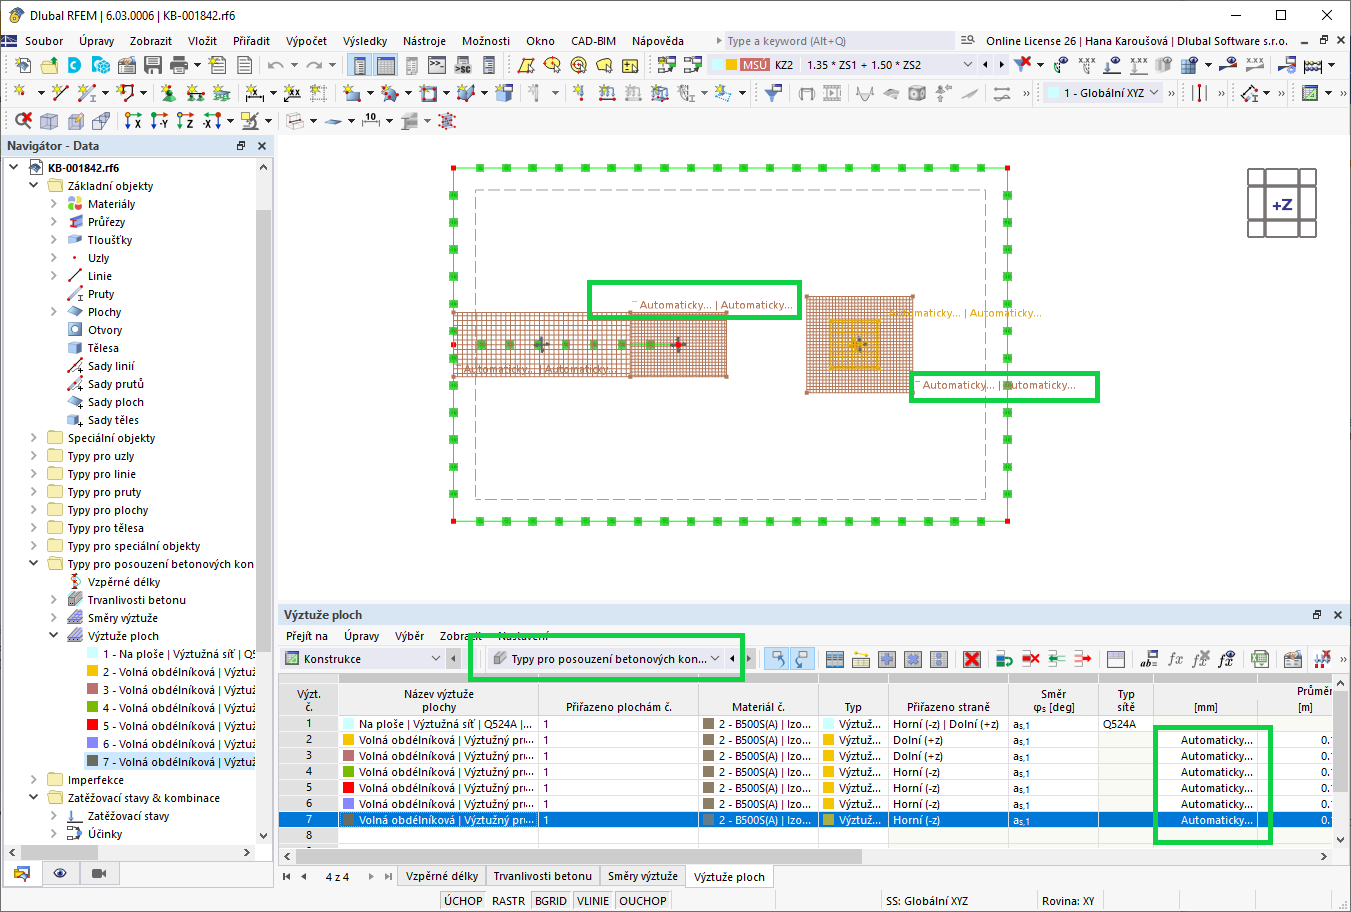Click the cancel-selection magnifier icon
Image resolution: width=1351 pixels, height=912 pixels.
click(23, 120)
